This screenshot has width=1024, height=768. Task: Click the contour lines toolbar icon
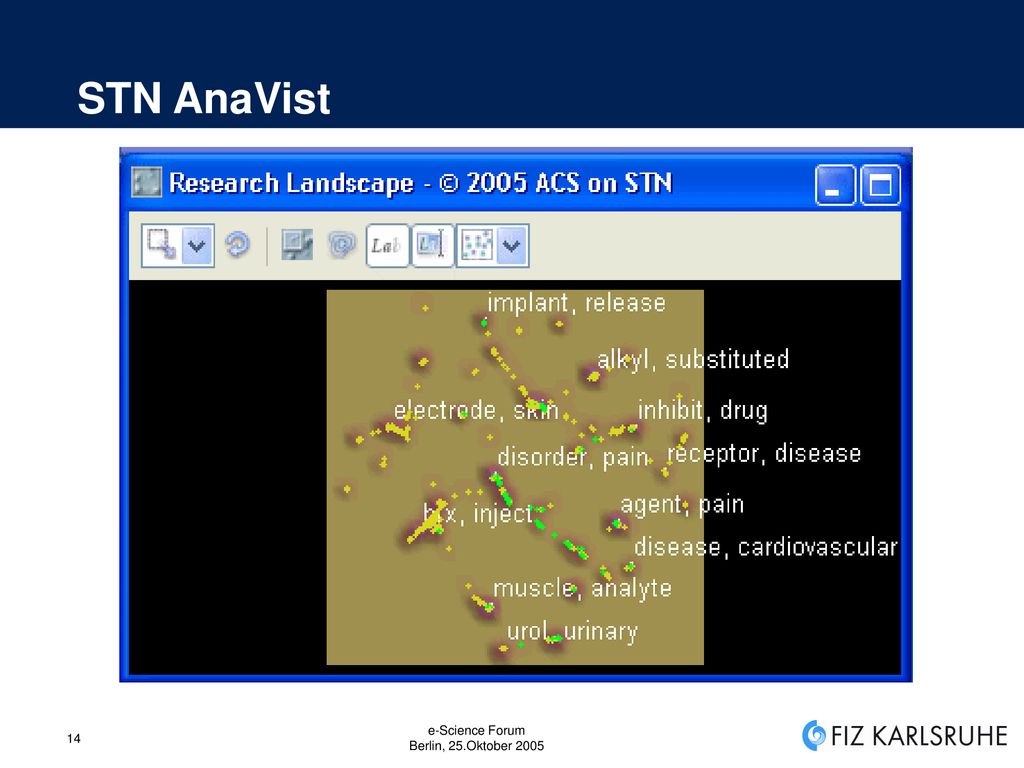point(341,245)
